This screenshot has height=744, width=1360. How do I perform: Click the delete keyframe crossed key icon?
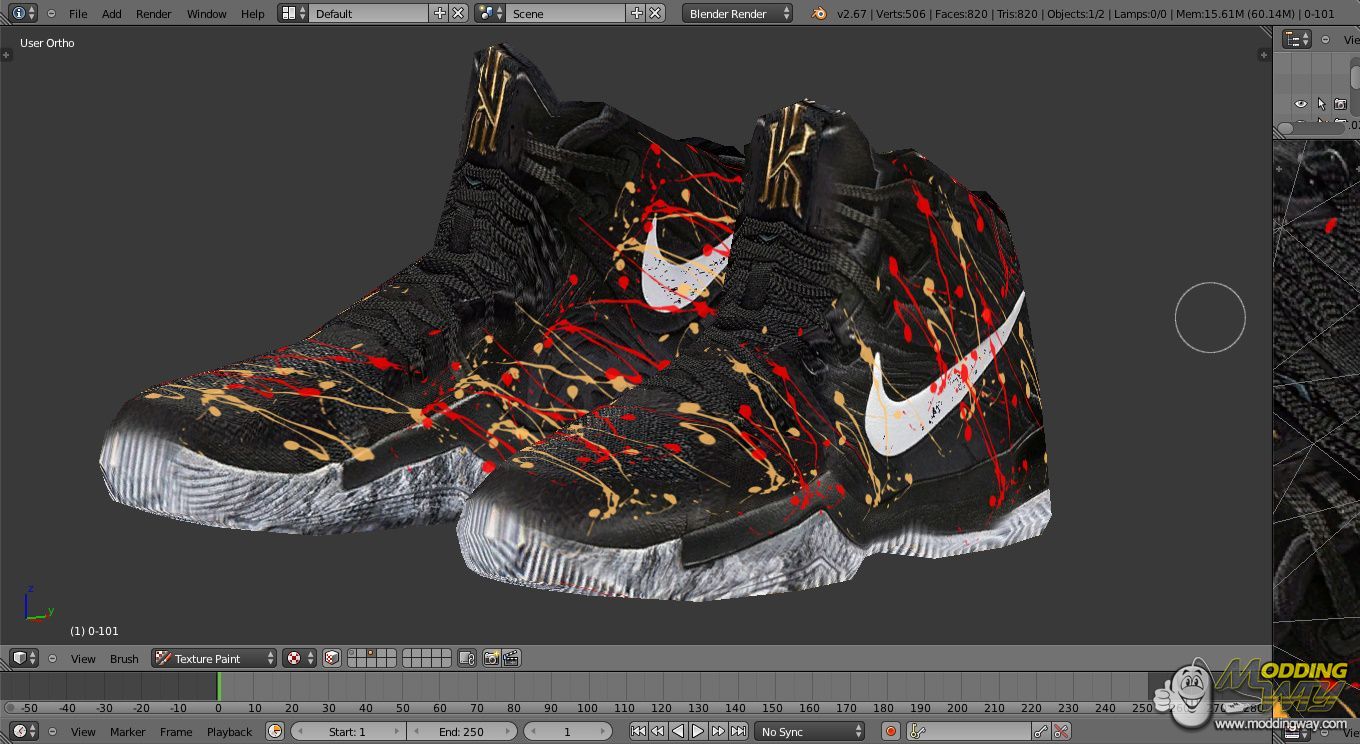(1061, 732)
